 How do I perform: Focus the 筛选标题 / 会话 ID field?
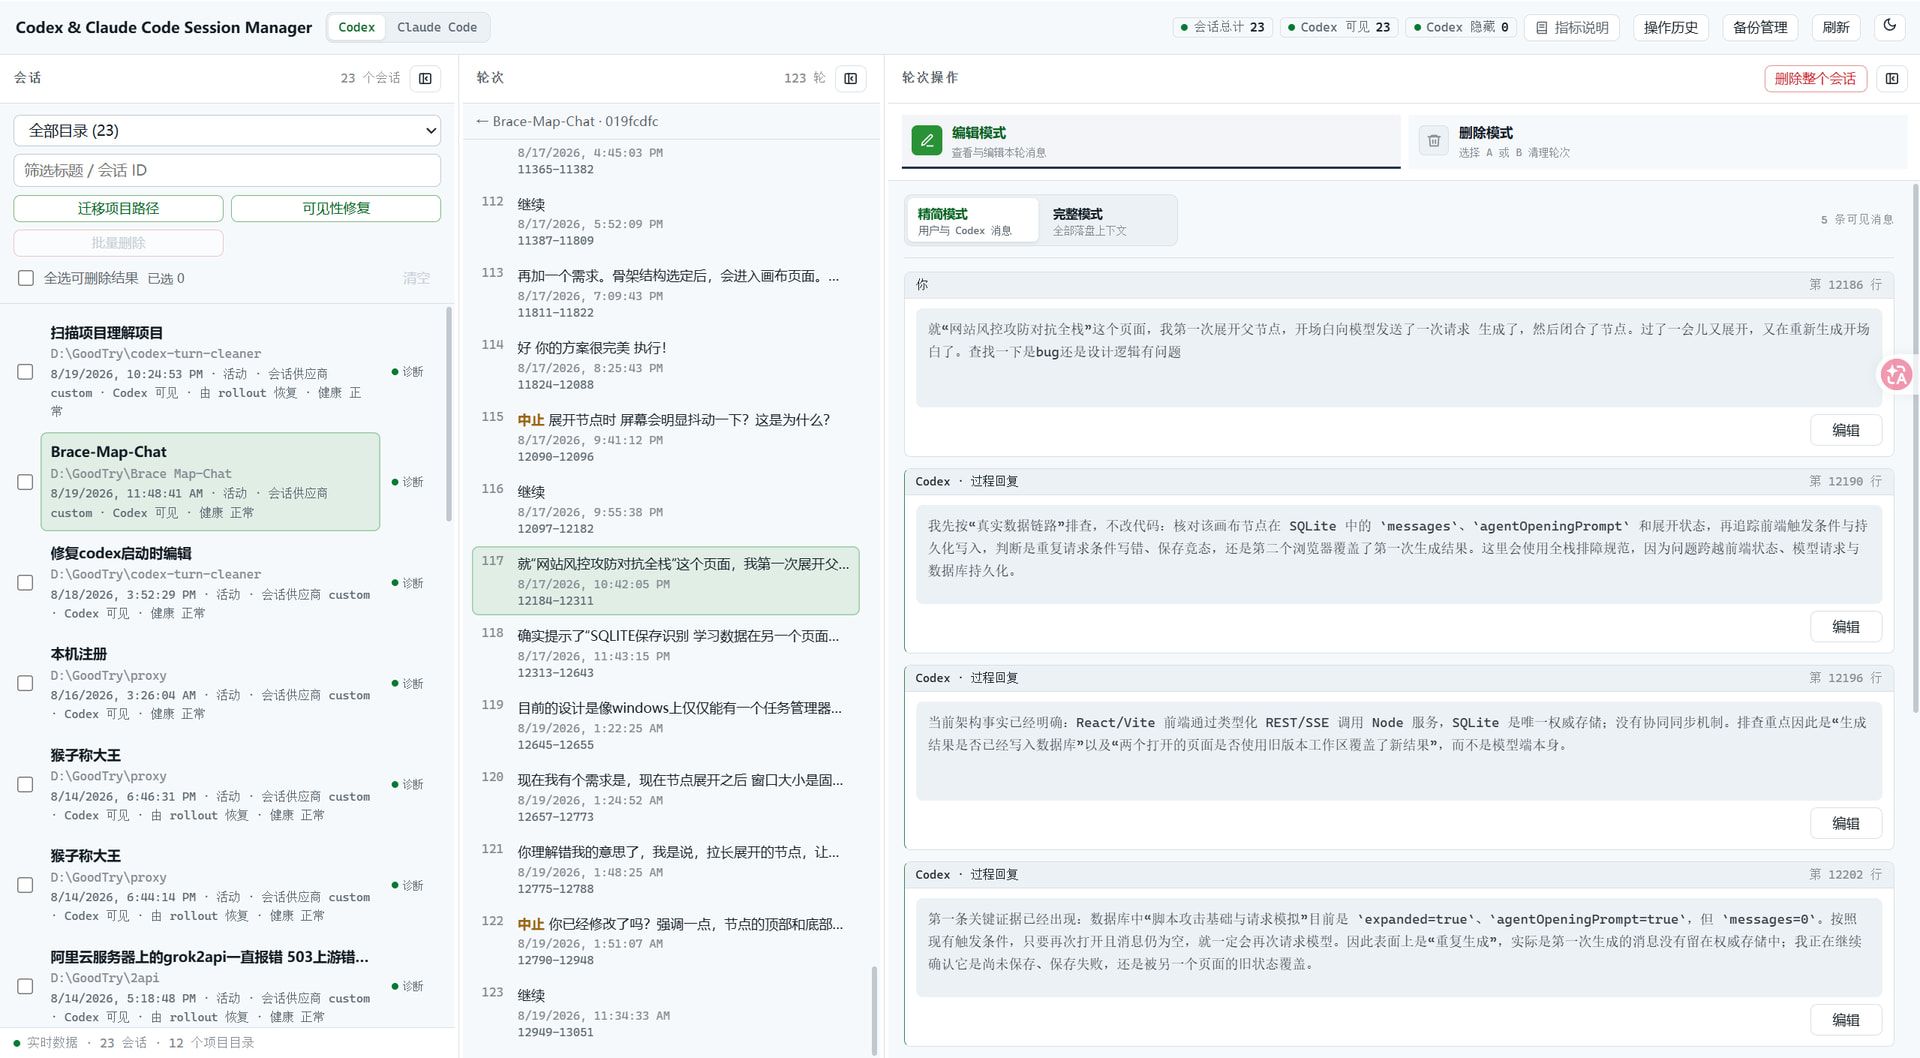pos(227,170)
